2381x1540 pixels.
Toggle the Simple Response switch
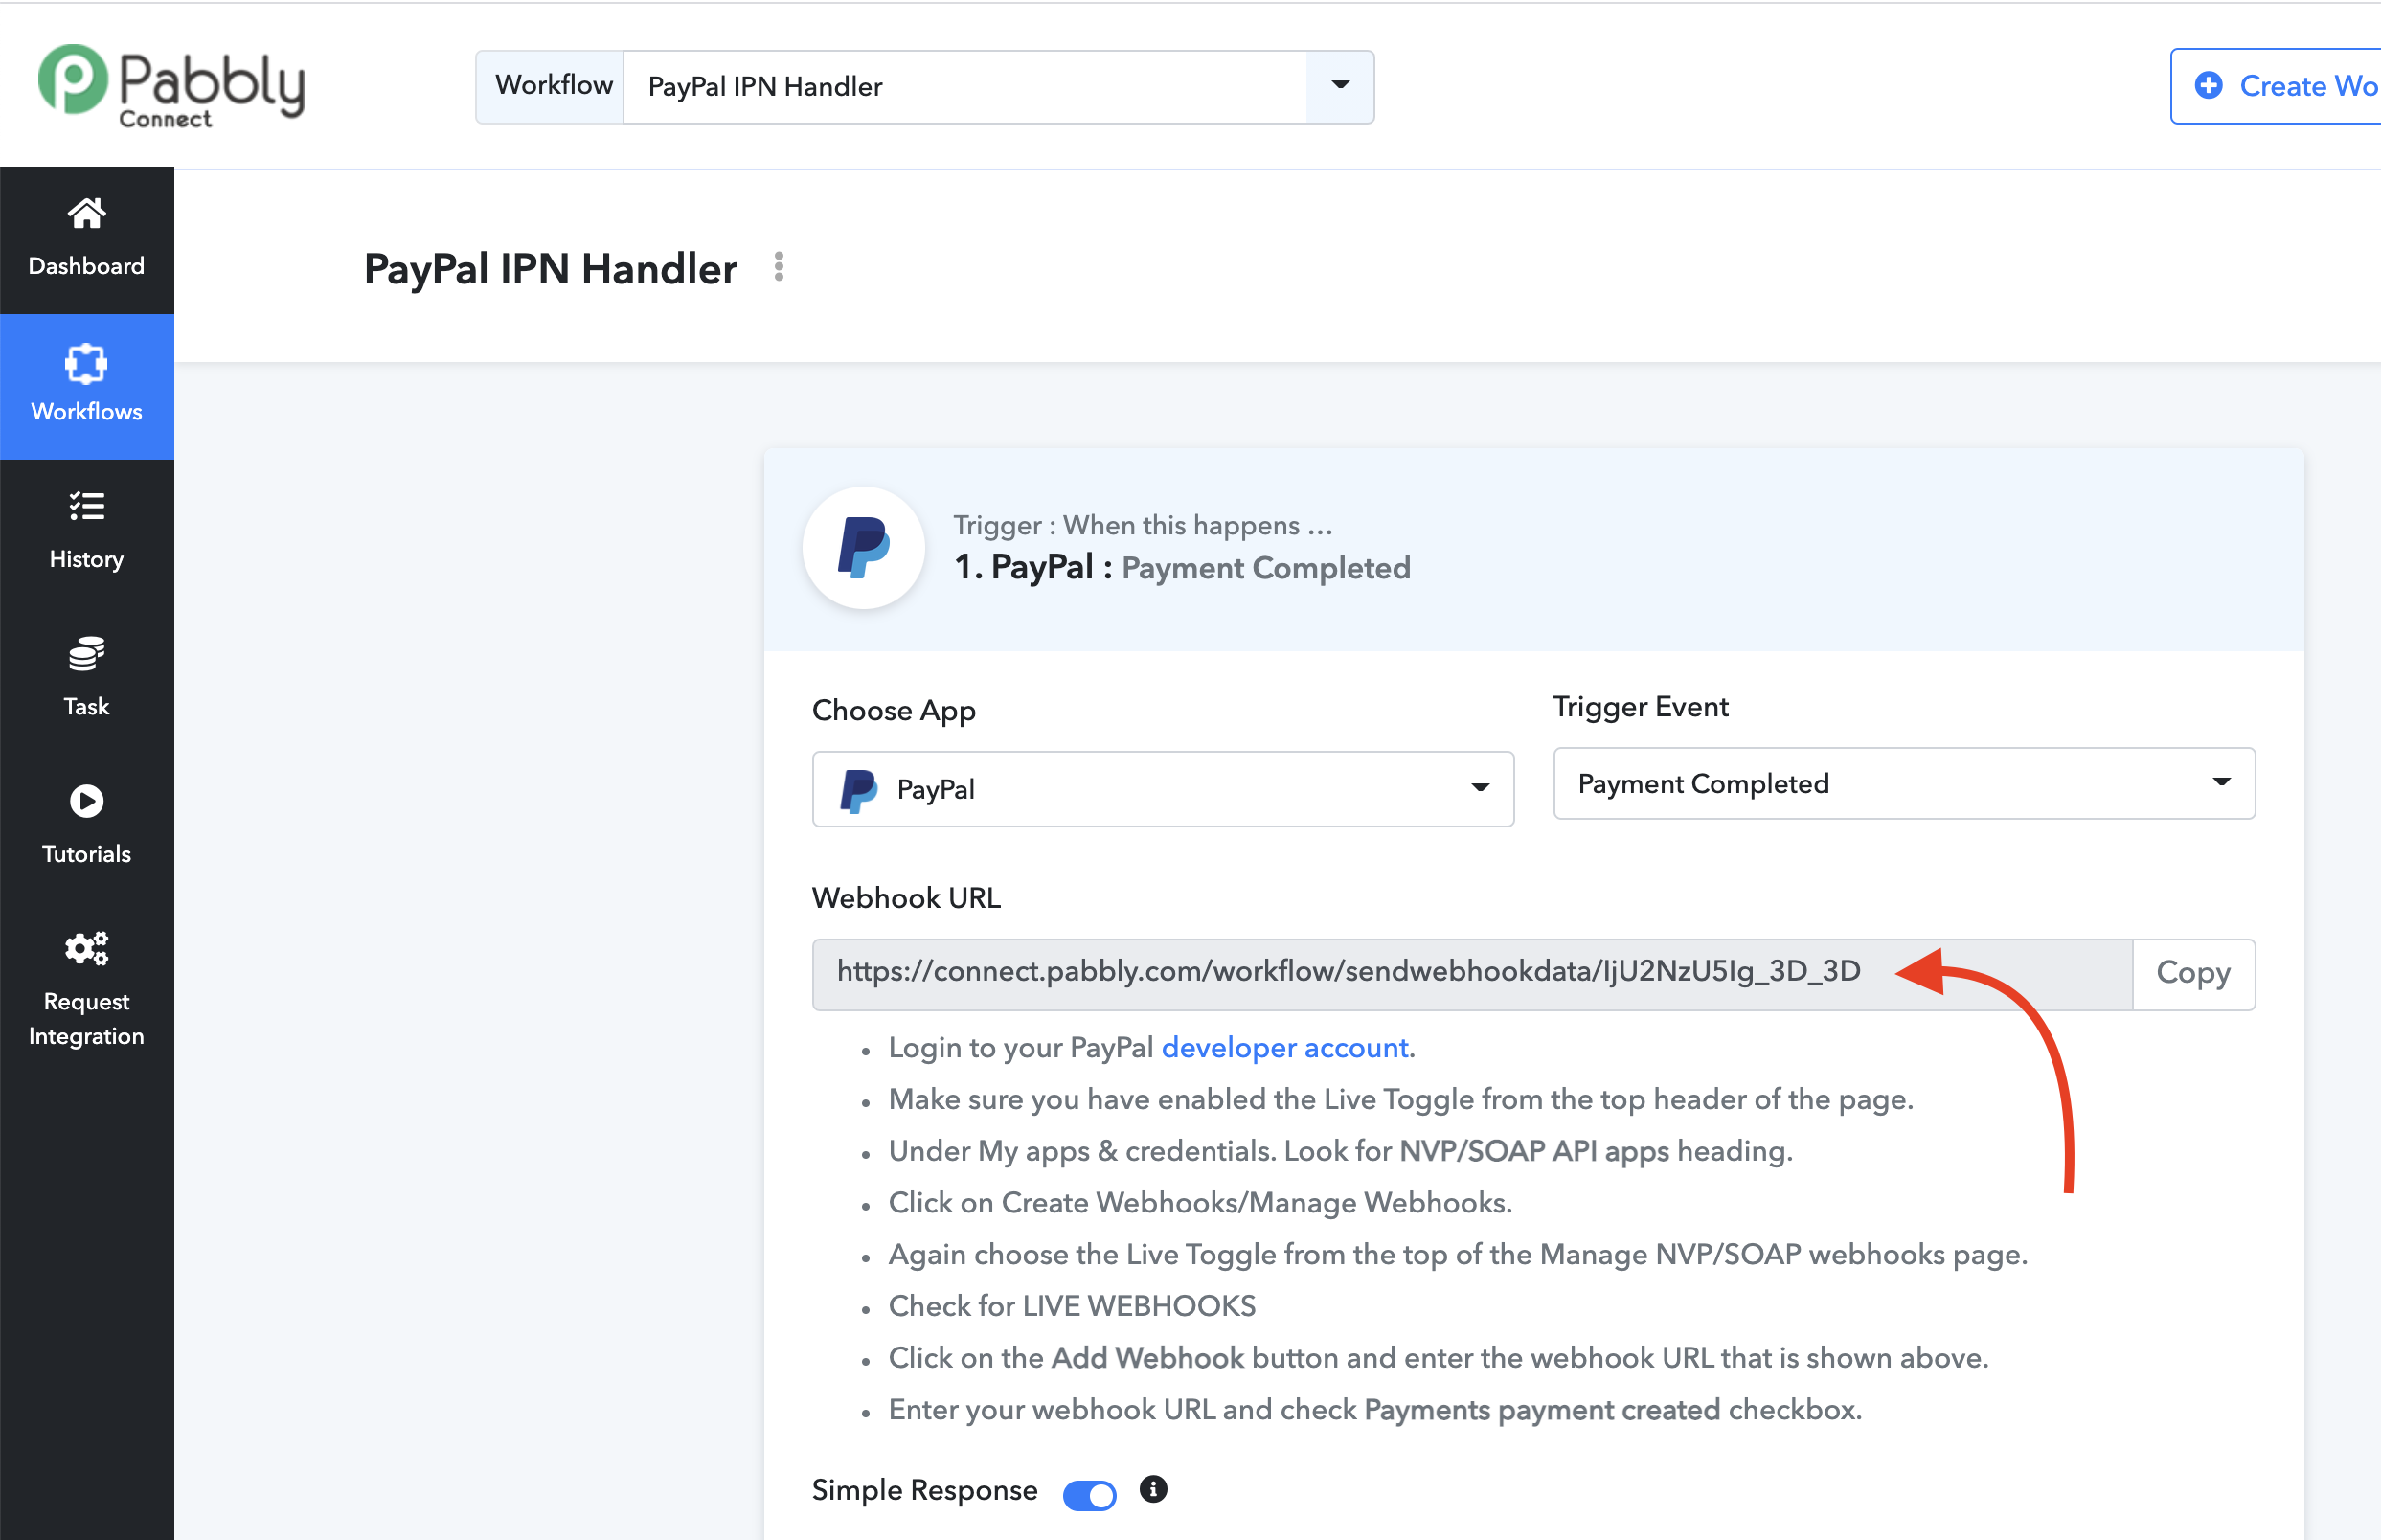coord(1089,1494)
